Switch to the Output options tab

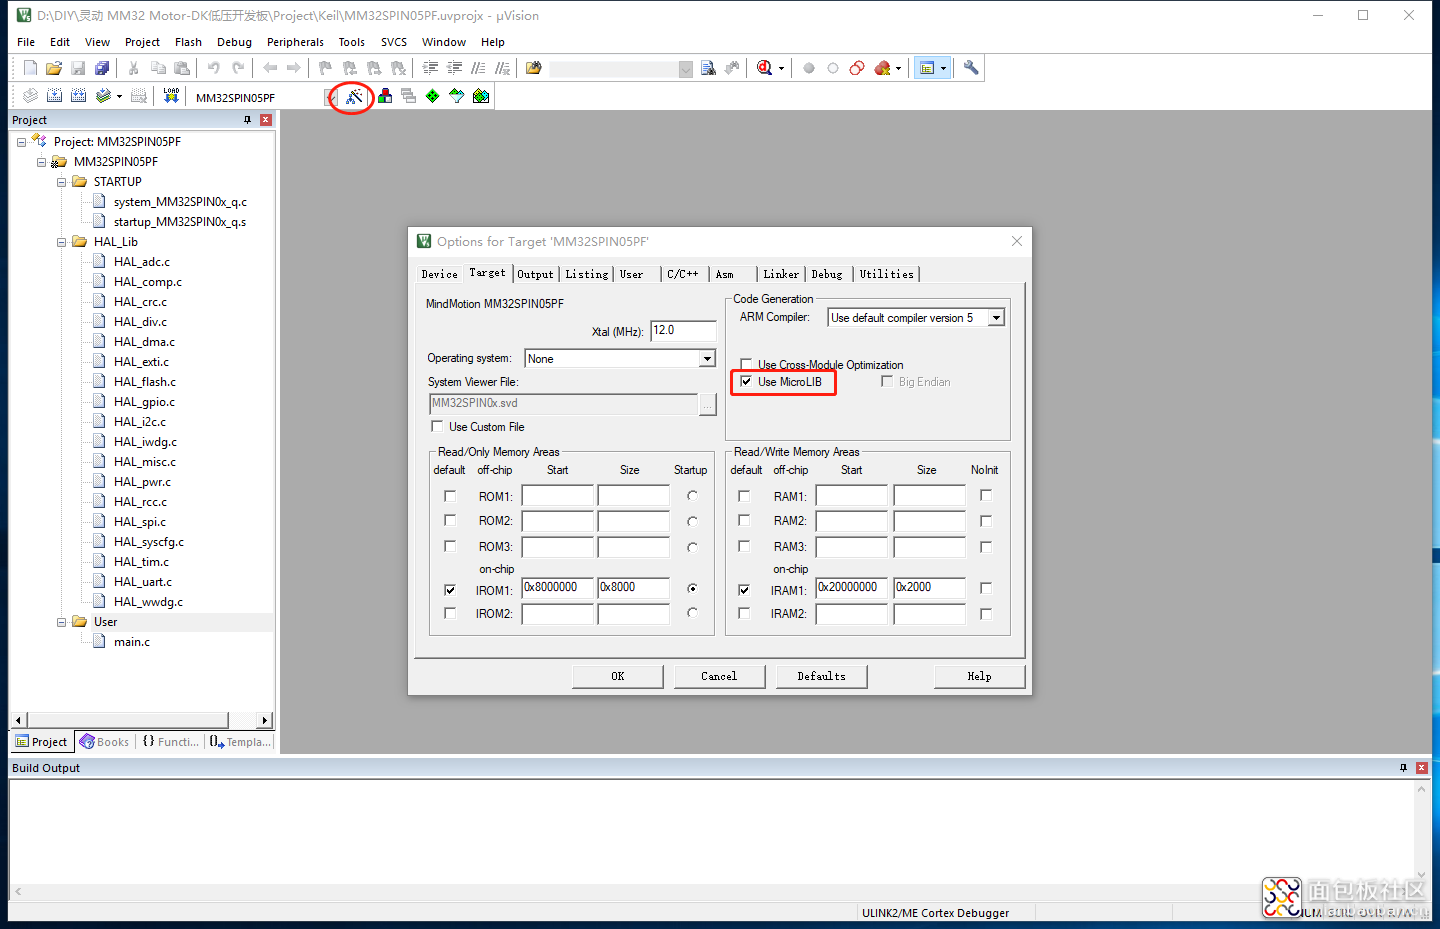click(x=535, y=274)
